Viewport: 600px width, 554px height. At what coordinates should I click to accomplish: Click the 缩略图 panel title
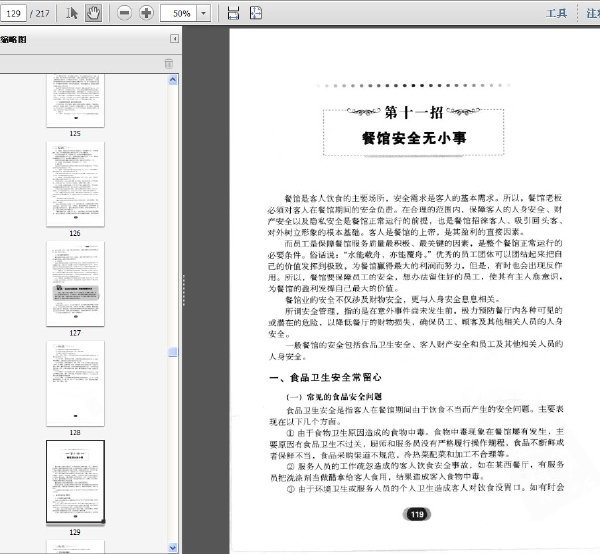(13, 39)
